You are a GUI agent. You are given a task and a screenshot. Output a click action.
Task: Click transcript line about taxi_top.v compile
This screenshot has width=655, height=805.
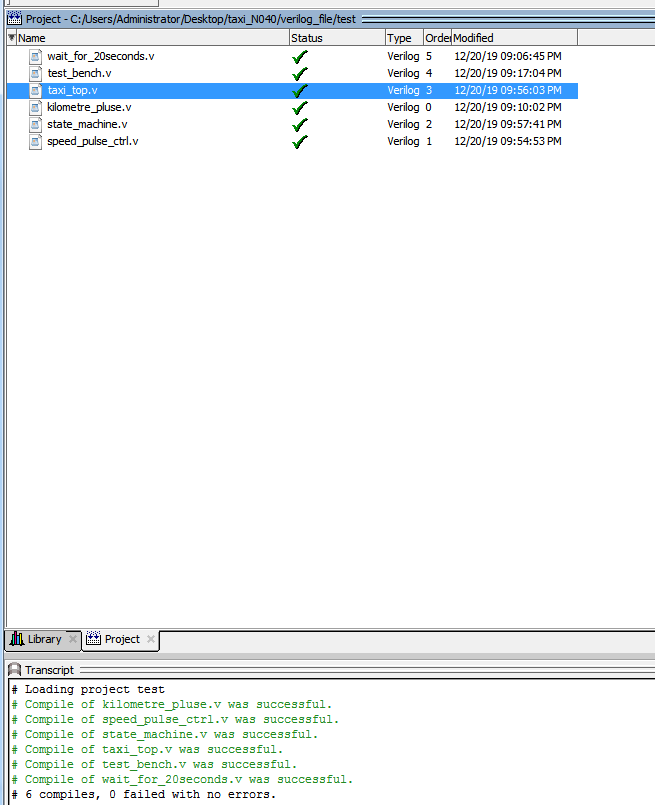[x=147, y=749]
